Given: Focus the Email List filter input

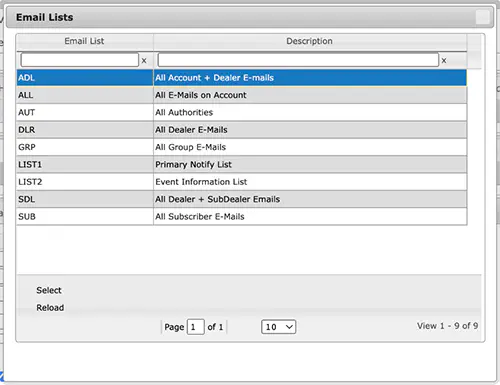Looking at the screenshot, I should click(80, 60).
